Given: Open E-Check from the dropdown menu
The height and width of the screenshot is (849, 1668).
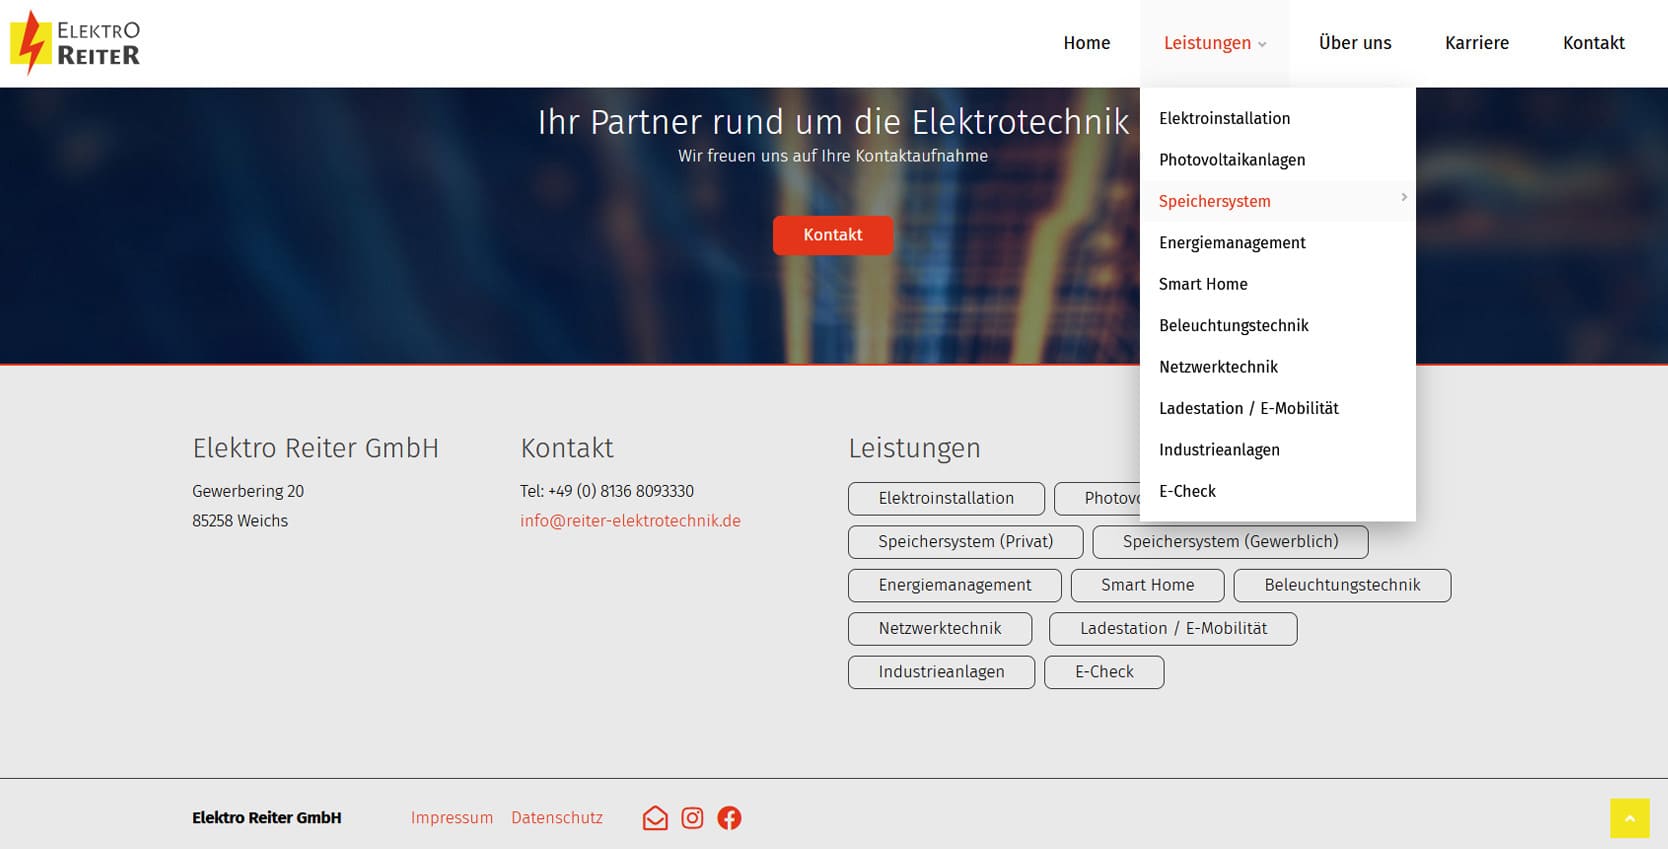Looking at the screenshot, I should pyautogui.click(x=1187, y=491).
